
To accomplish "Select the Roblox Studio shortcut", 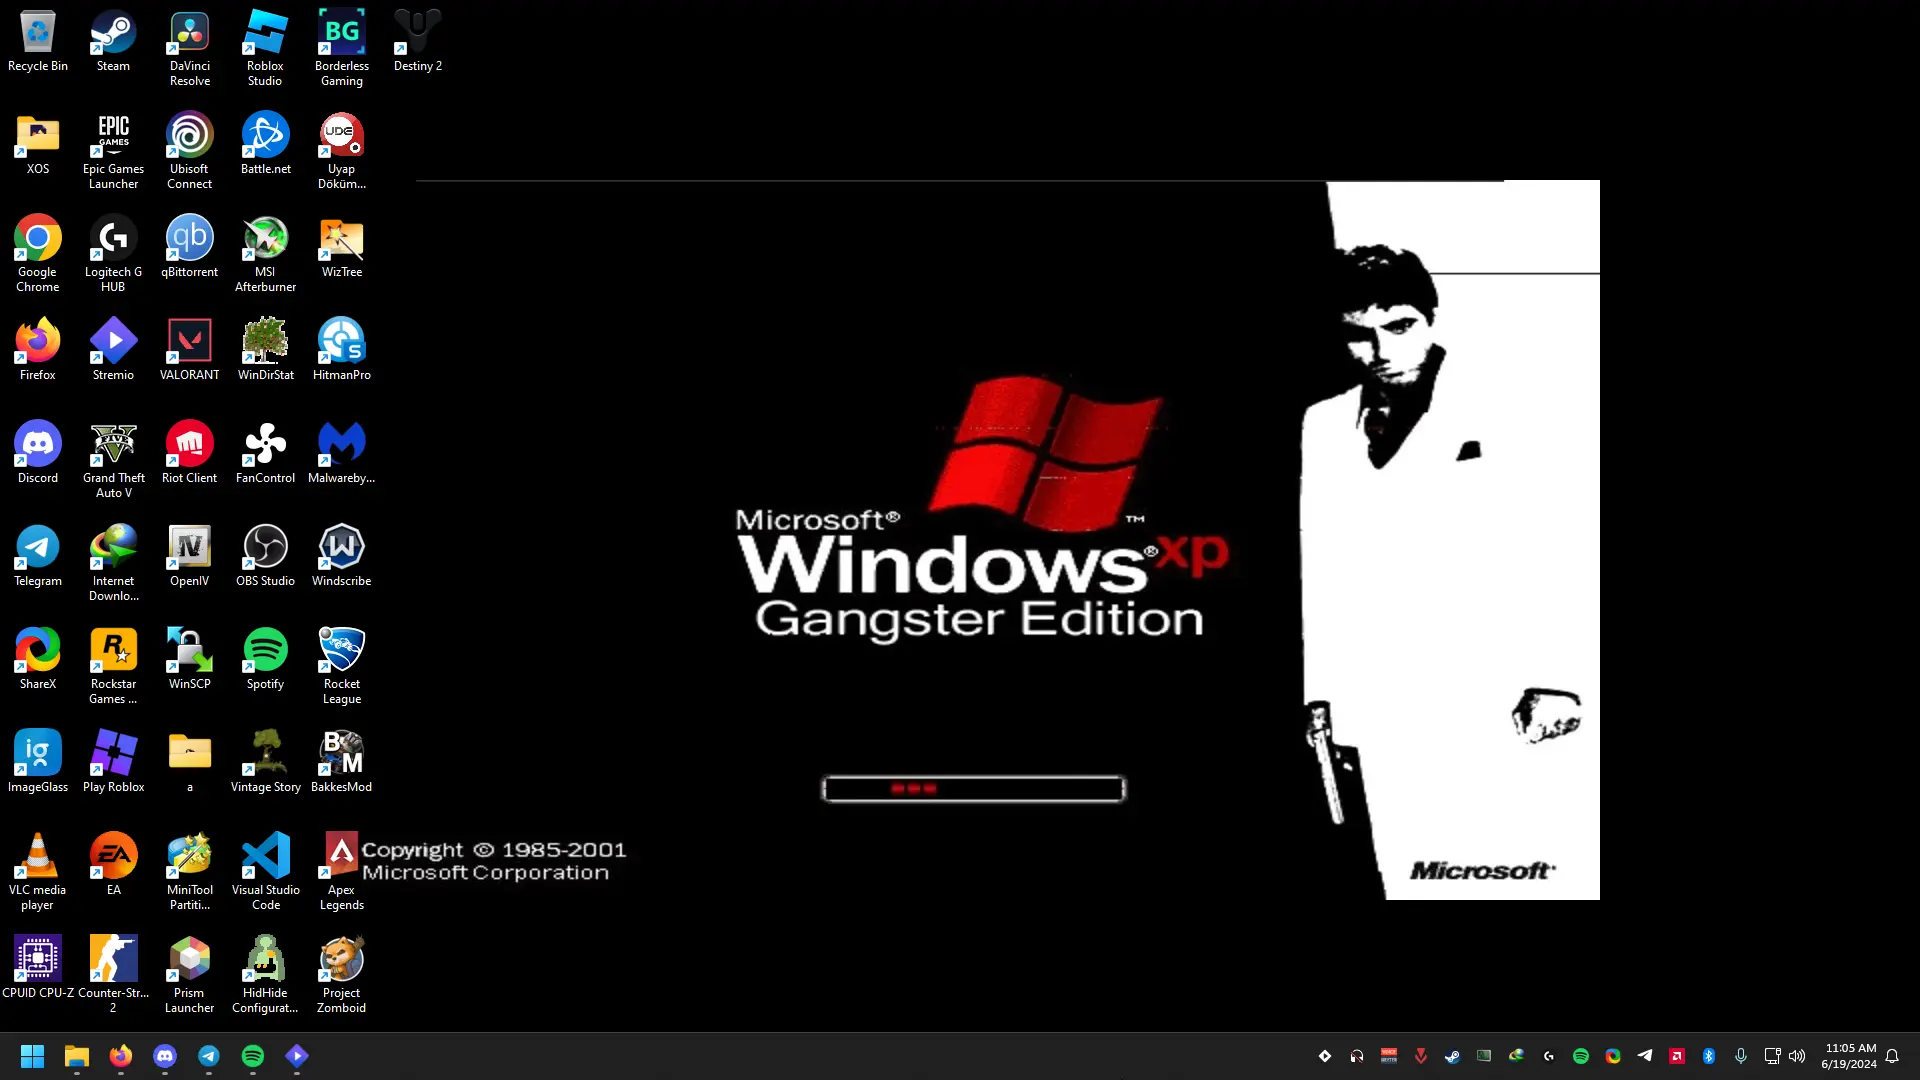I will tap(265, 49).
